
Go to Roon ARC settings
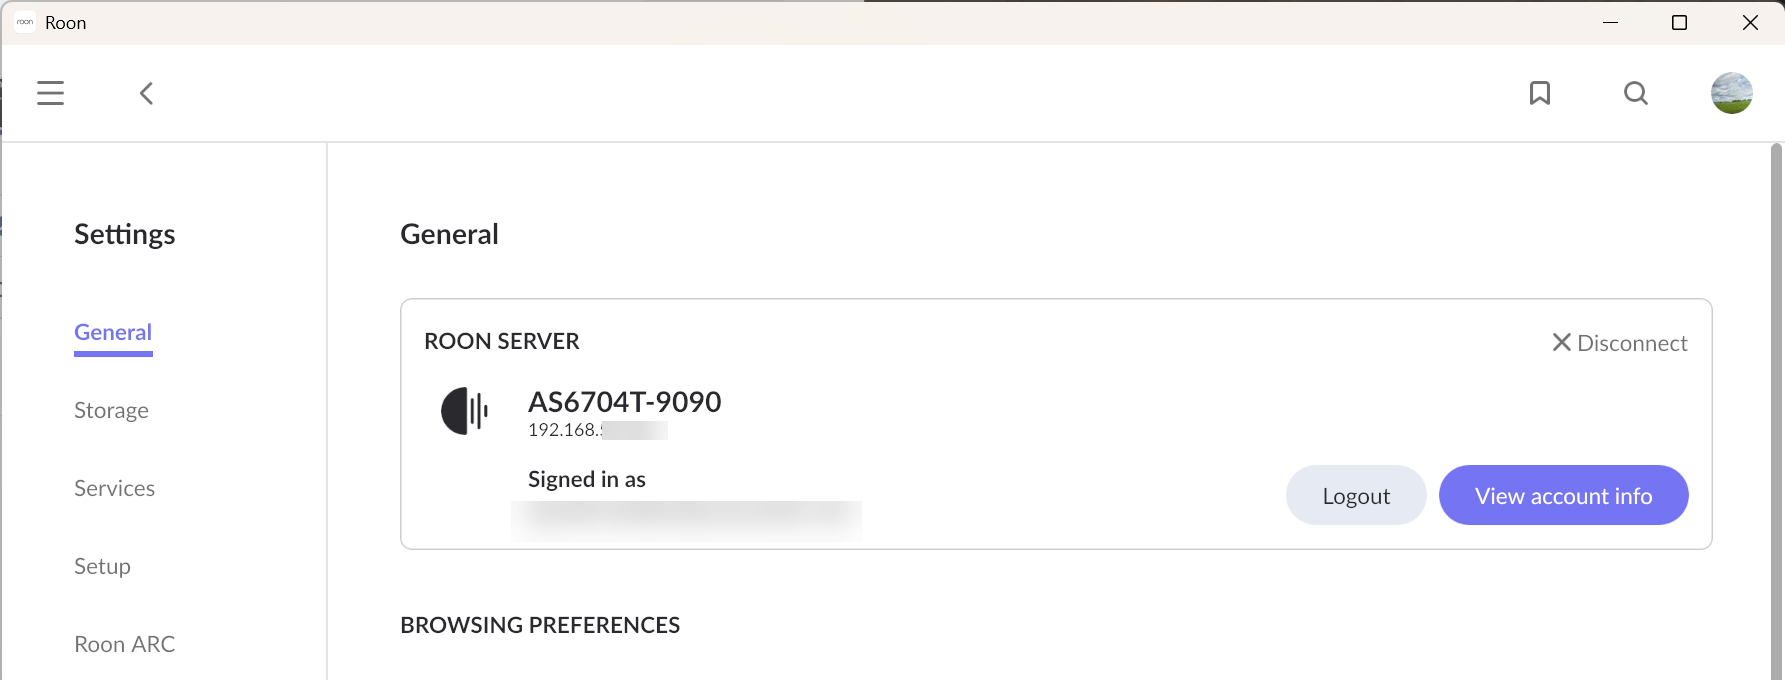[124, 644]
